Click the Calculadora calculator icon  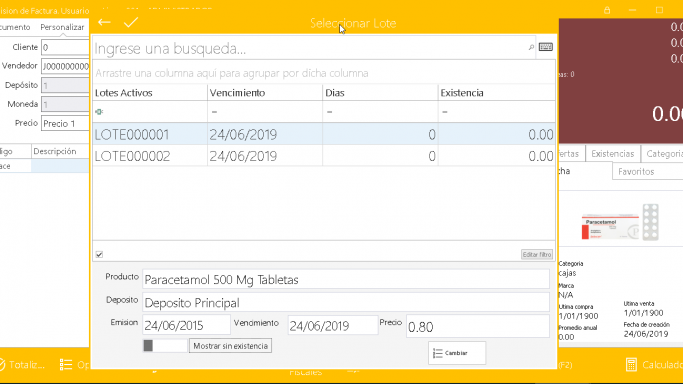tap(631, 364)
